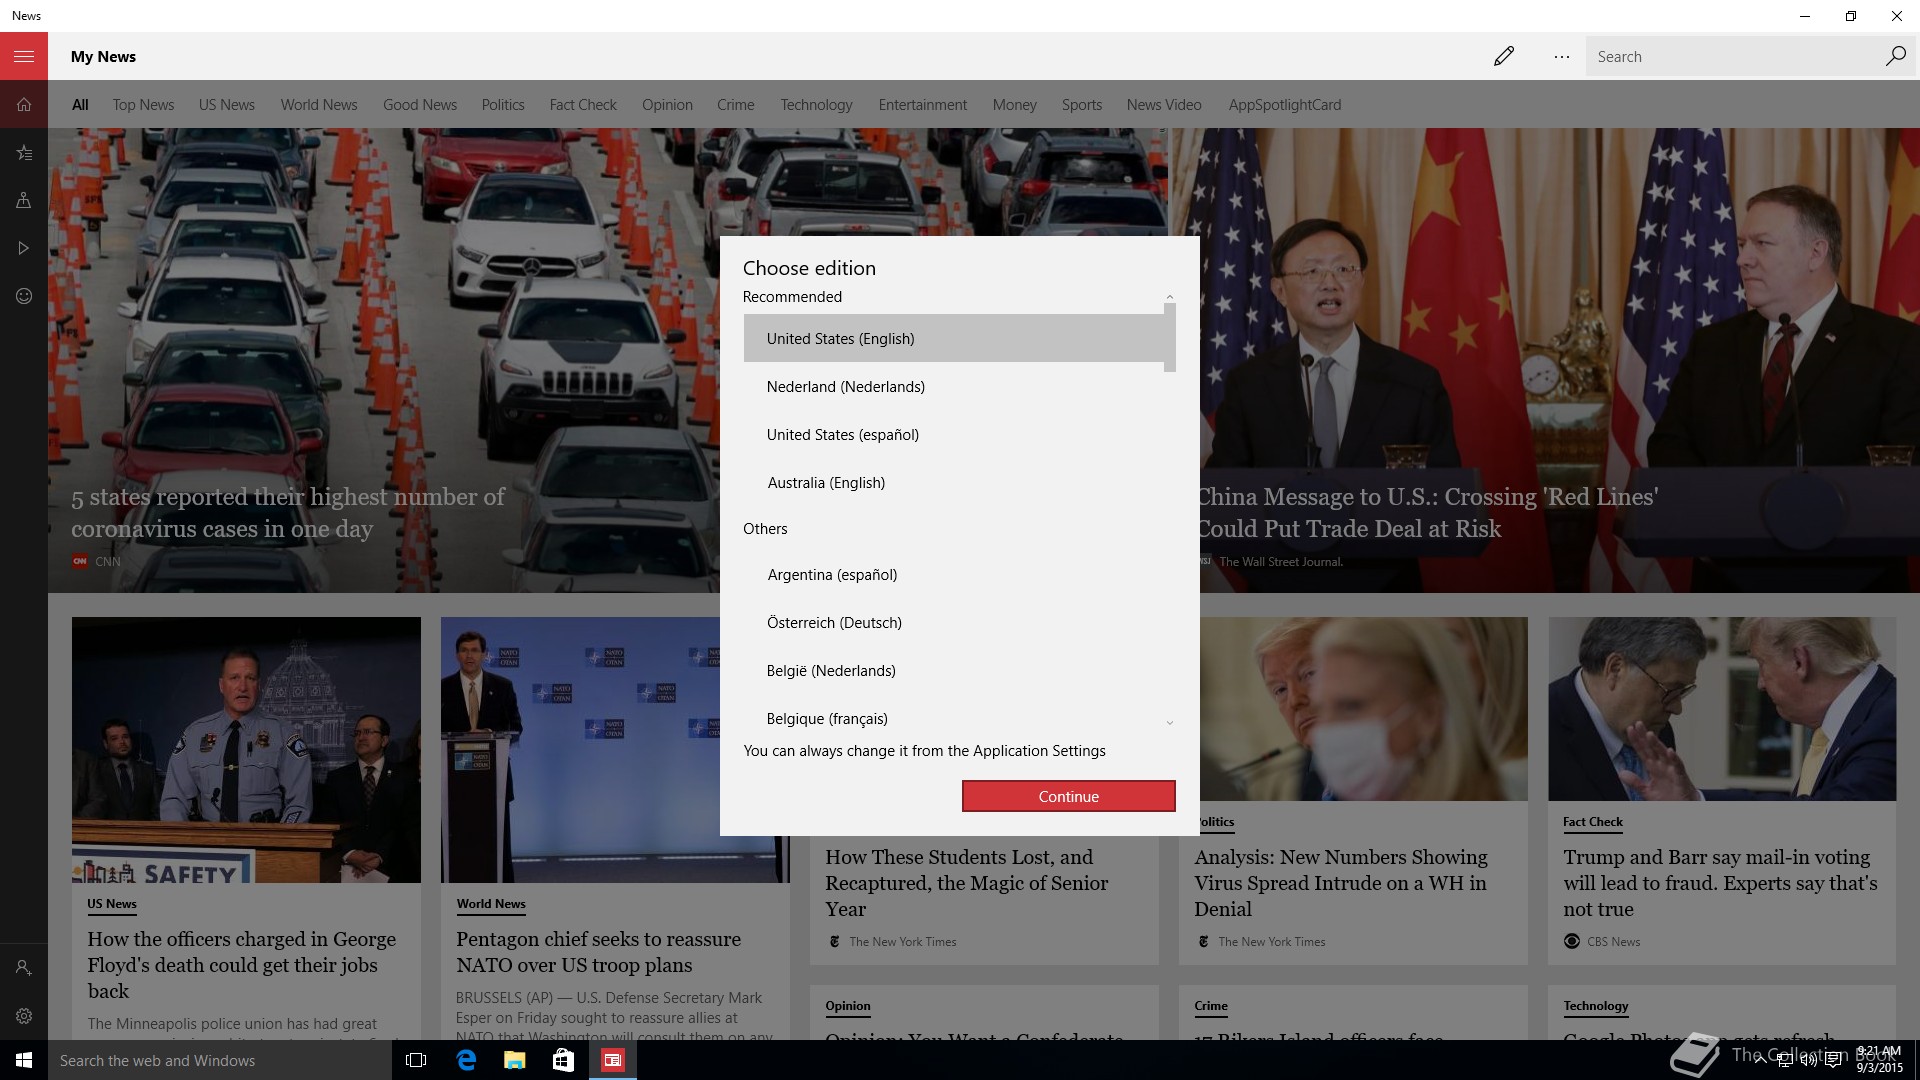
Task: Click the search magnifier icon
Action: point(1895,56)
